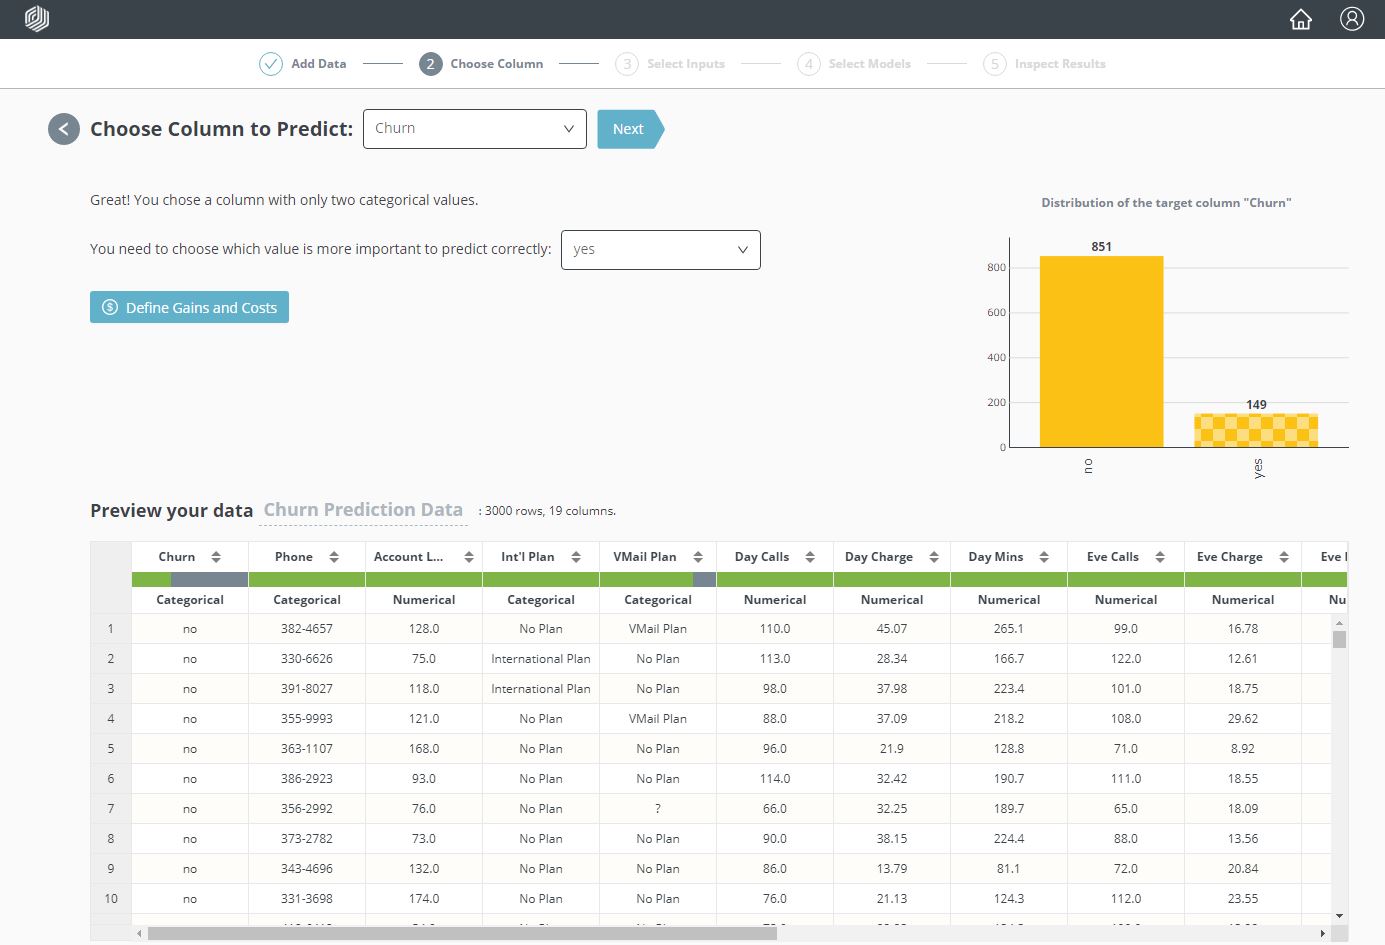Click the table scroll-right arrow
Image resolution: width=1385 pixels, height=945 pixels.
coord(1323,933)
